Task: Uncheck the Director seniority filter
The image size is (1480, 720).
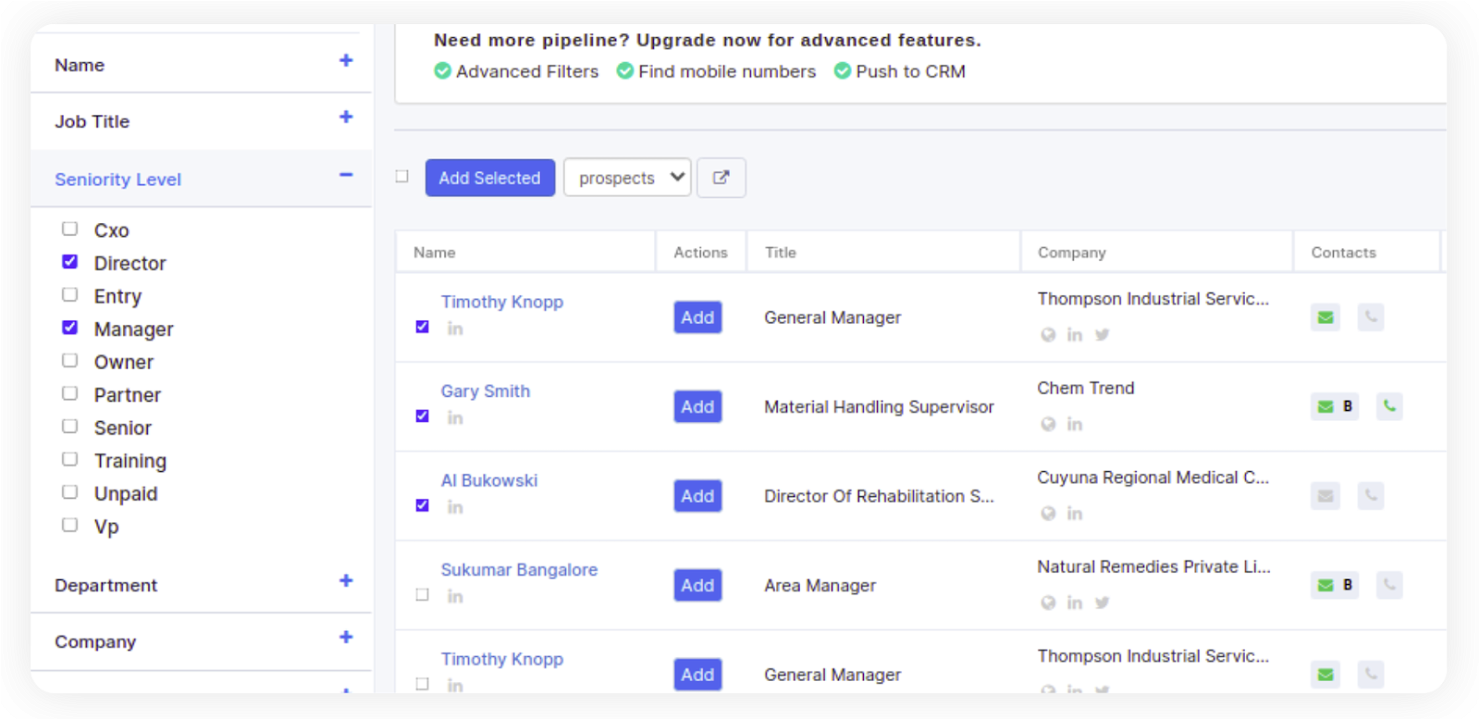Action: (x=69, y=261)
